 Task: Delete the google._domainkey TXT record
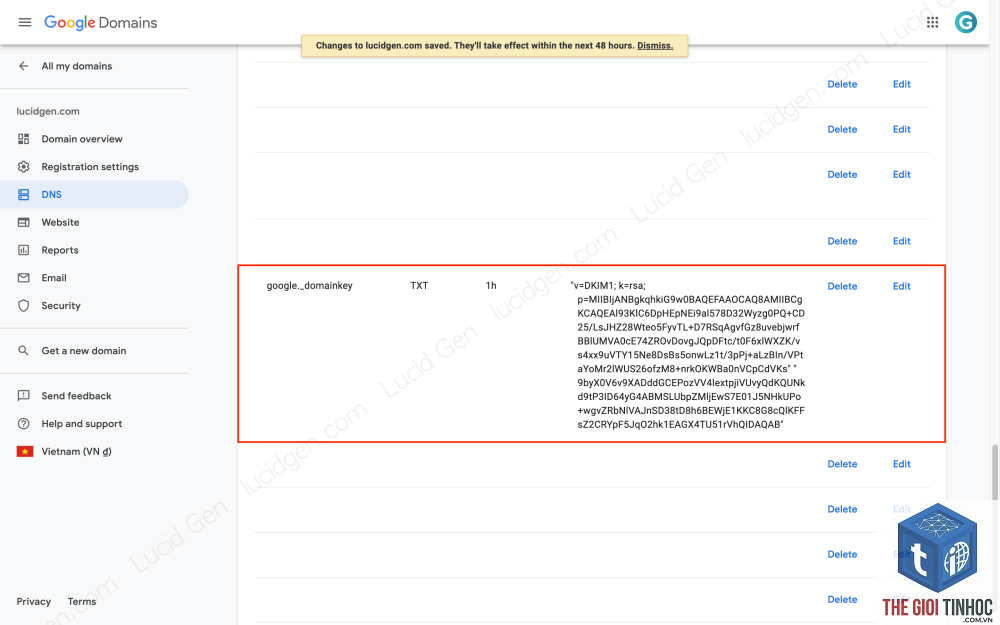coord(842,286)
